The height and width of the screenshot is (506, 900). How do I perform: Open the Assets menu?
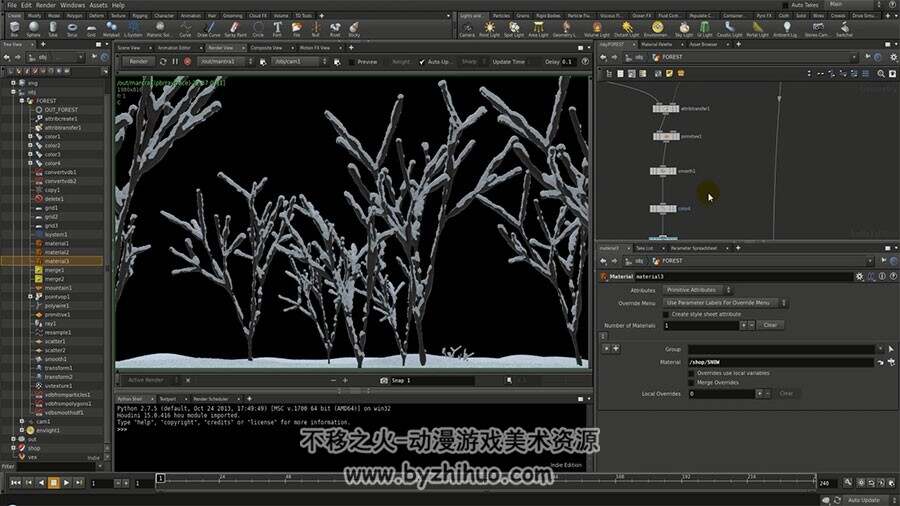click(x=98, y=5)
